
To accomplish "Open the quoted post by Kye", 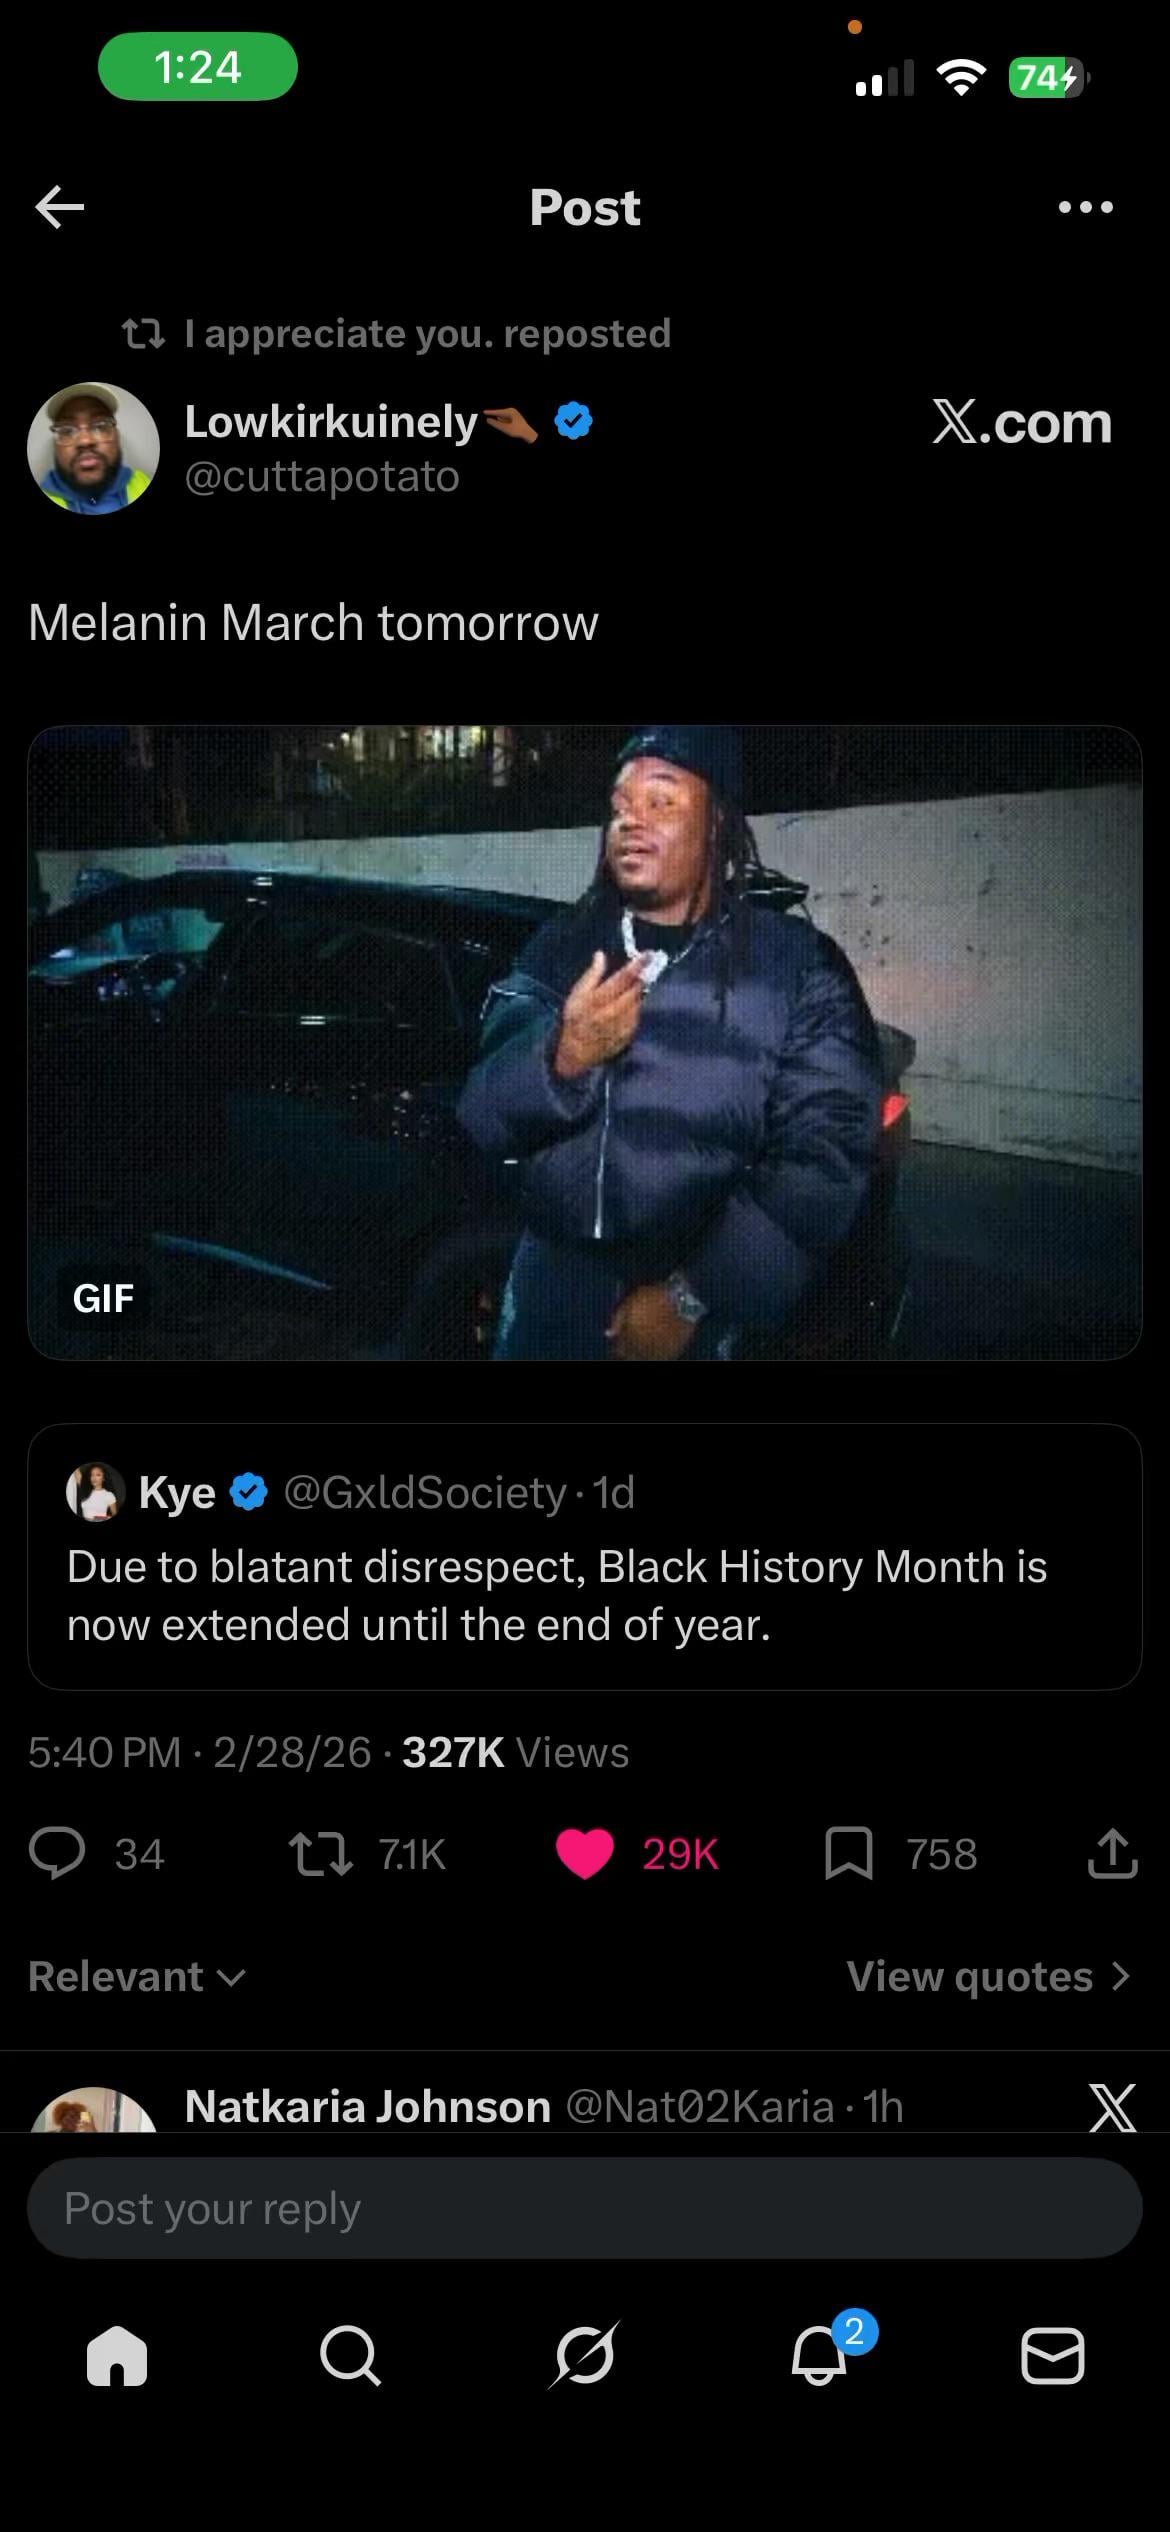I will 585,1557.
